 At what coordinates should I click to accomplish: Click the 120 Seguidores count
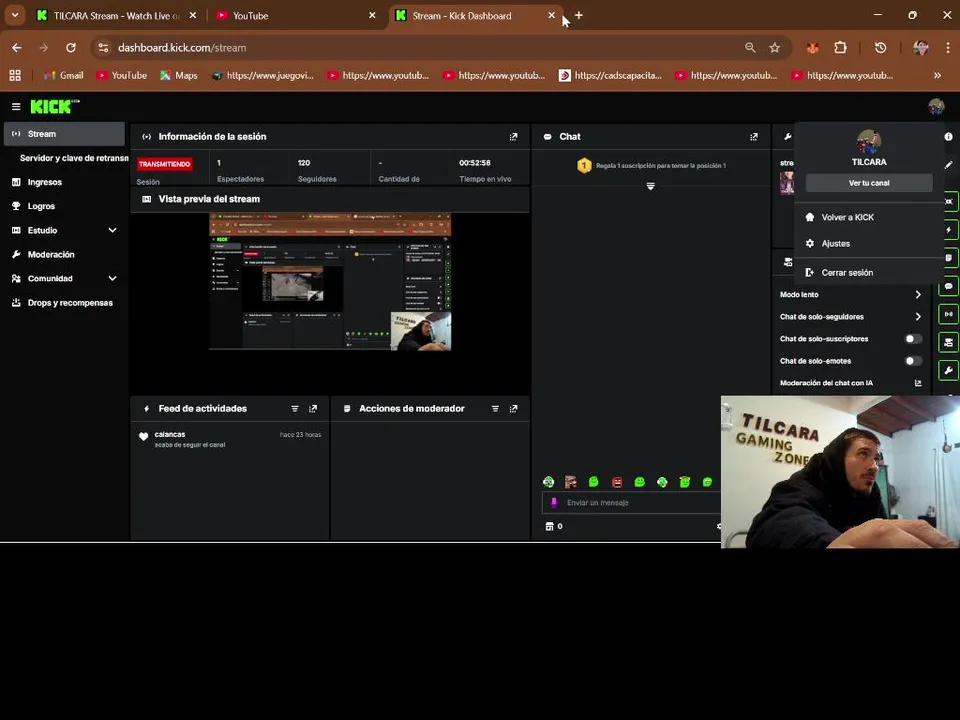pyautogui.click(x=304, y=163)
